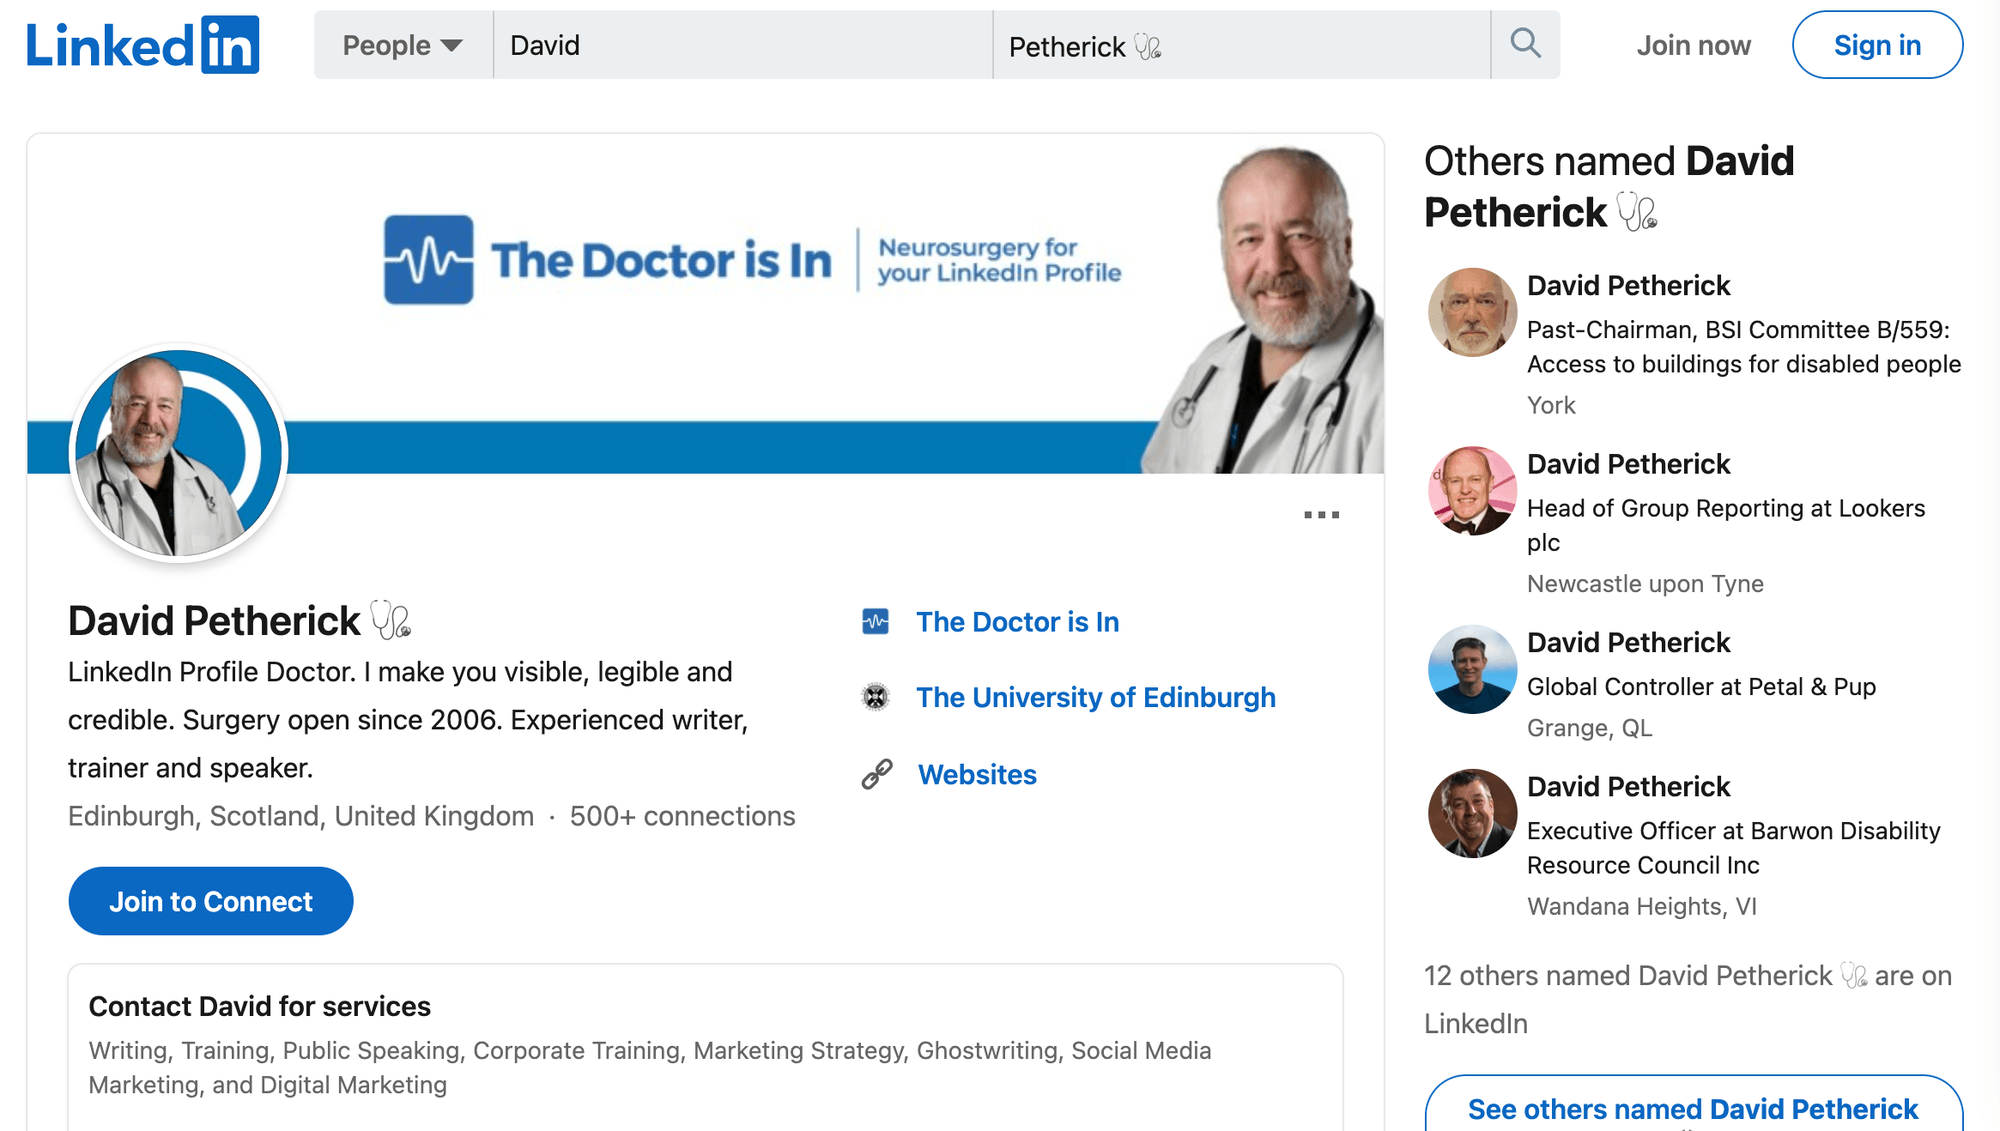Open David Petherick Past-Chairman BSI Committee profile
Image resolution: width=2000 pixels, height=1131 pixels.
point(1628,286)
